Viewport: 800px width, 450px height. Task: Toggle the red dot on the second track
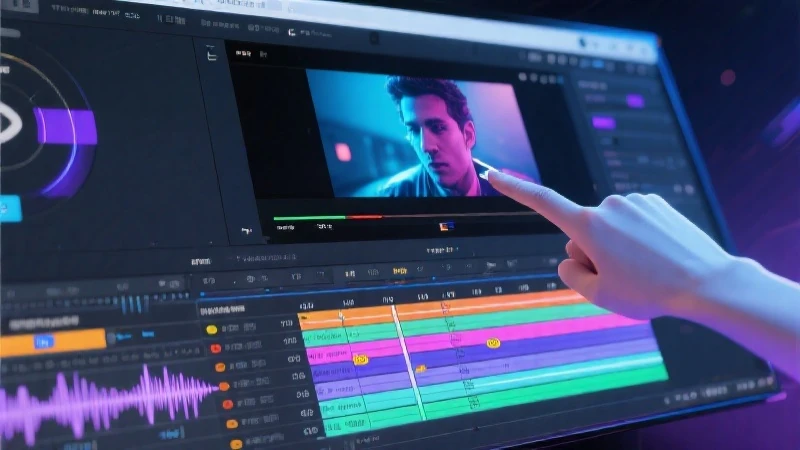(216, 348)
